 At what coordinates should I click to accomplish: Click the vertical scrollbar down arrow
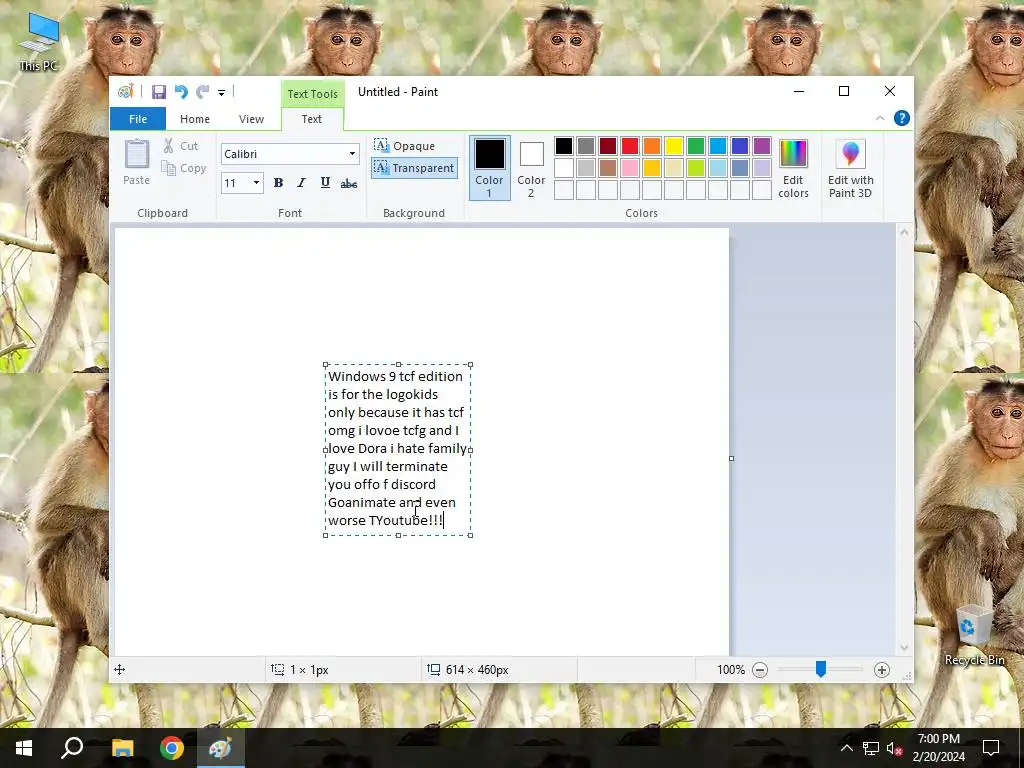point(904,647)
